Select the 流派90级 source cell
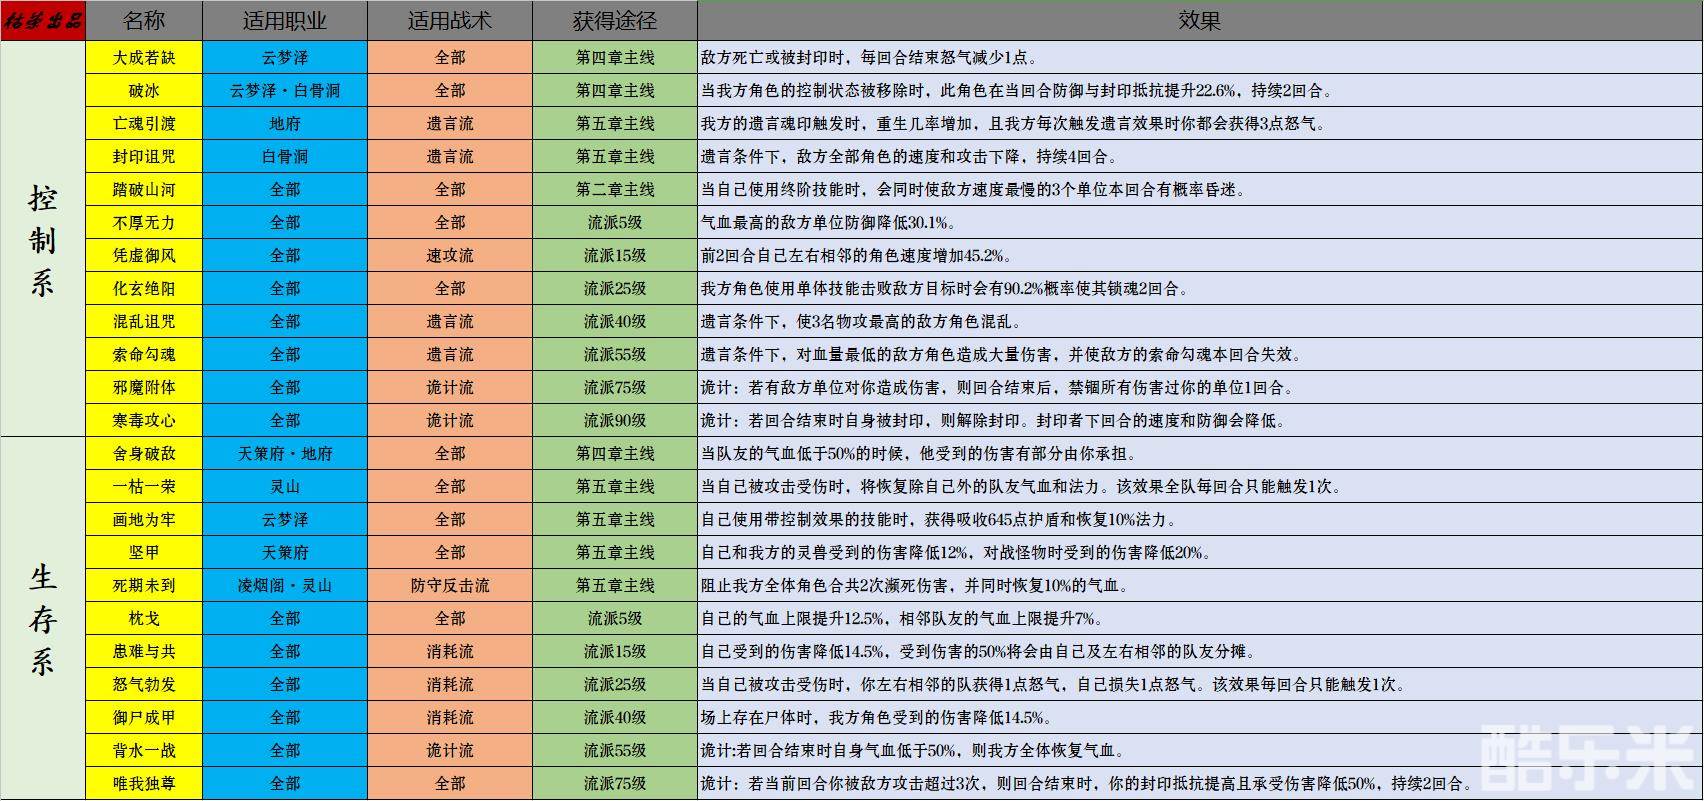Viewport: 1704px width, 801px height. point(614,421)
